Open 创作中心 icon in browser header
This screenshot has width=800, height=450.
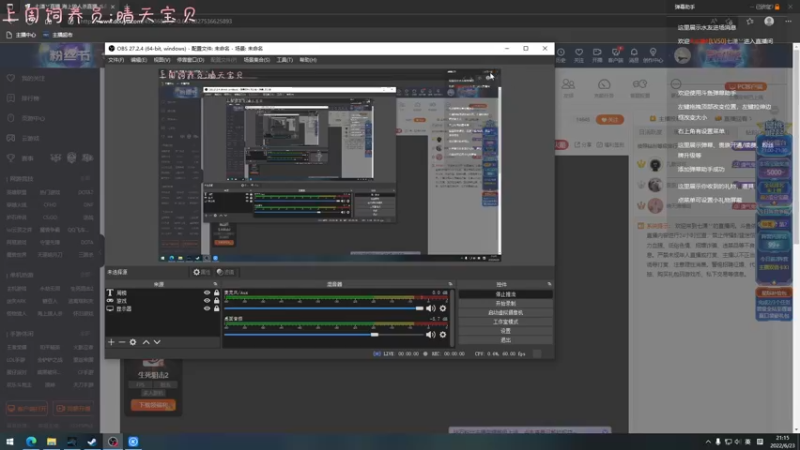tap(653, 55)
